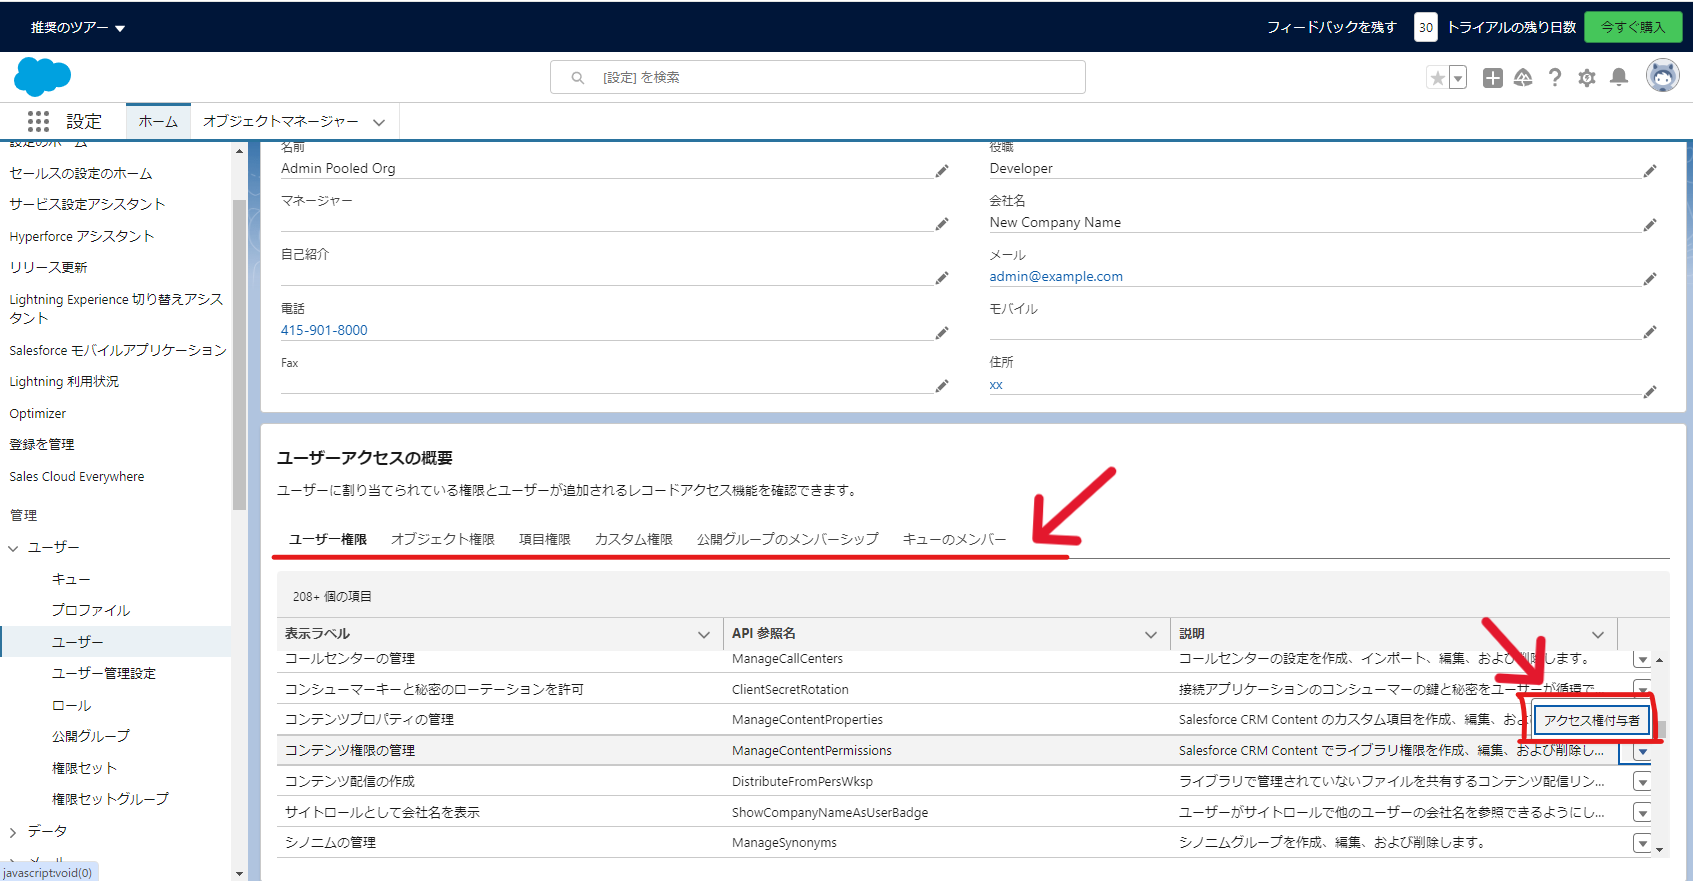1693x881 pixels.
Task: Open row actions for サイトロールとして会社名を表示
Action: [x=1642, y=812]
